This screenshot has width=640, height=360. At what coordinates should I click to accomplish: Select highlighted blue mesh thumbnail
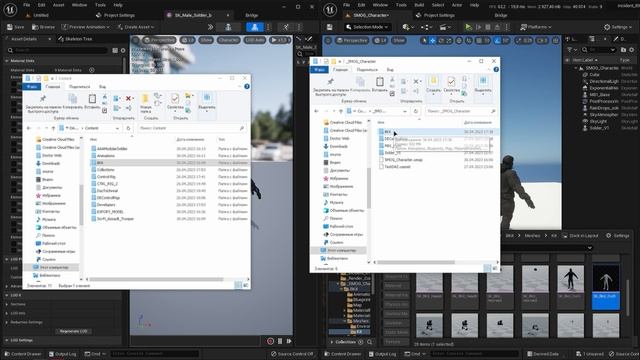pos(606,287)
